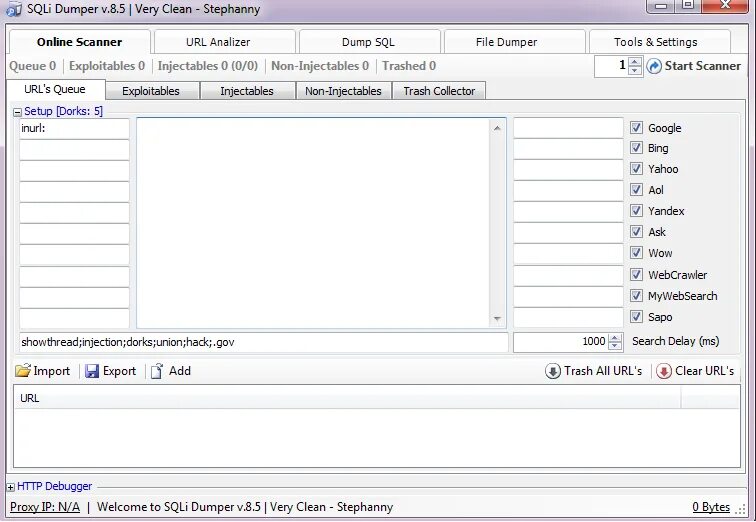The height and width of the screenshot is (522, 756).
Task: Select the Injectables sub-tab
Action: point(247,91)
